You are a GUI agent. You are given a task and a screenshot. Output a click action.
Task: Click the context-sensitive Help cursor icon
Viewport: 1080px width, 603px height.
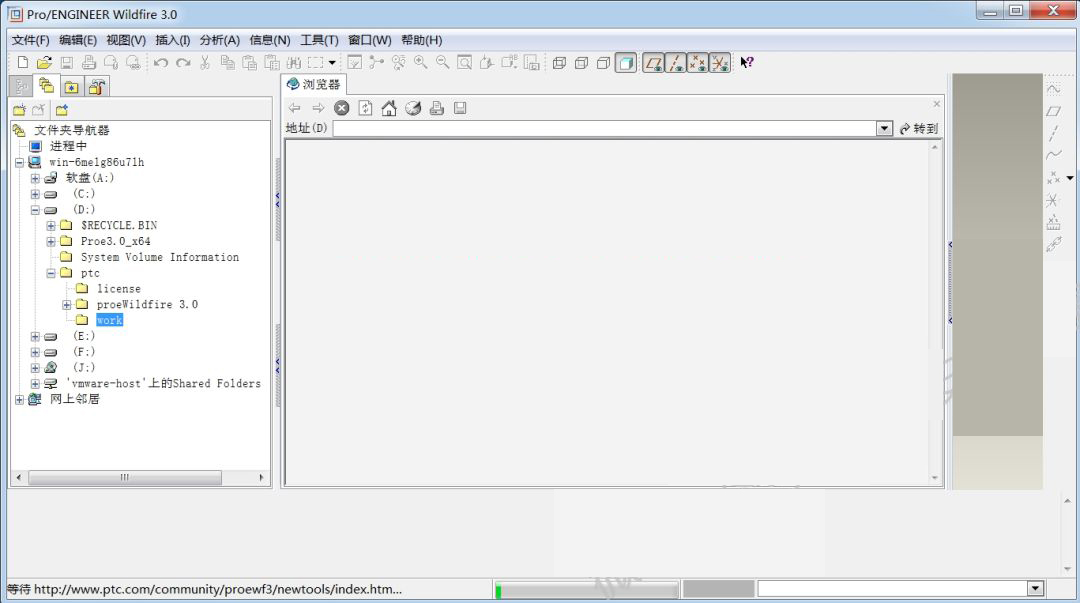click(747, 63)
